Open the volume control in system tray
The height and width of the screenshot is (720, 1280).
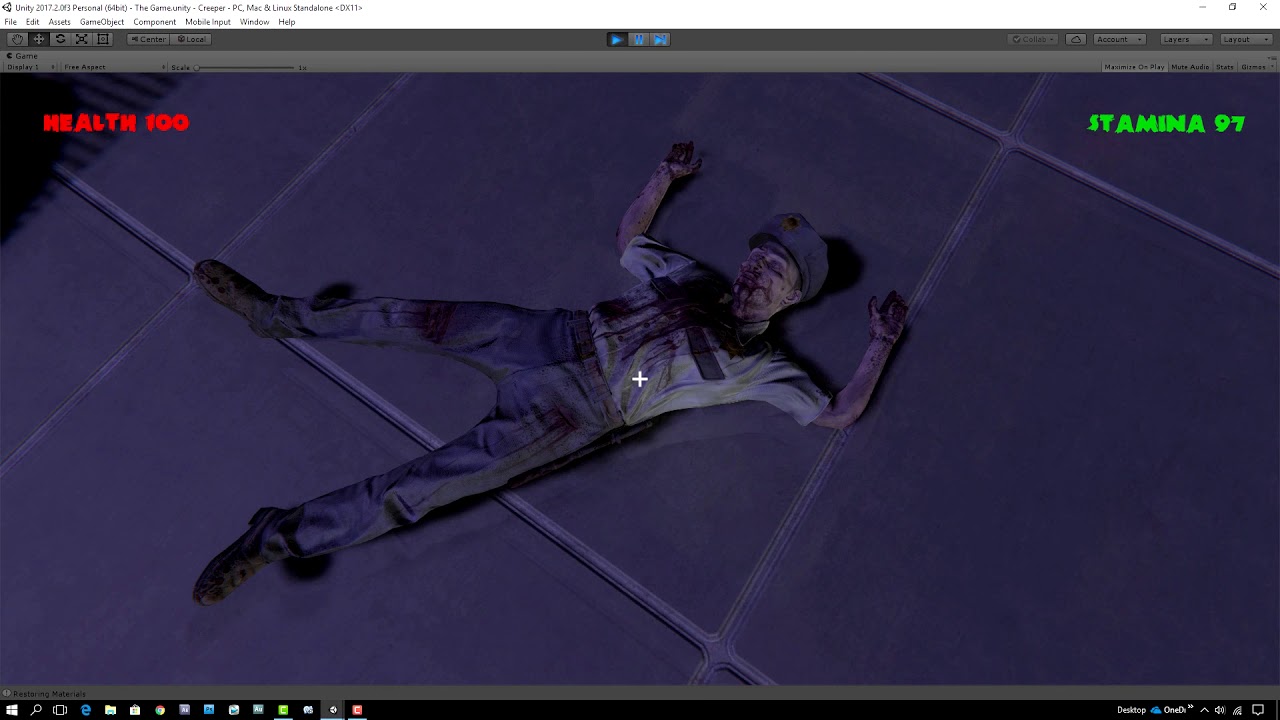(x=1220, y=710)
